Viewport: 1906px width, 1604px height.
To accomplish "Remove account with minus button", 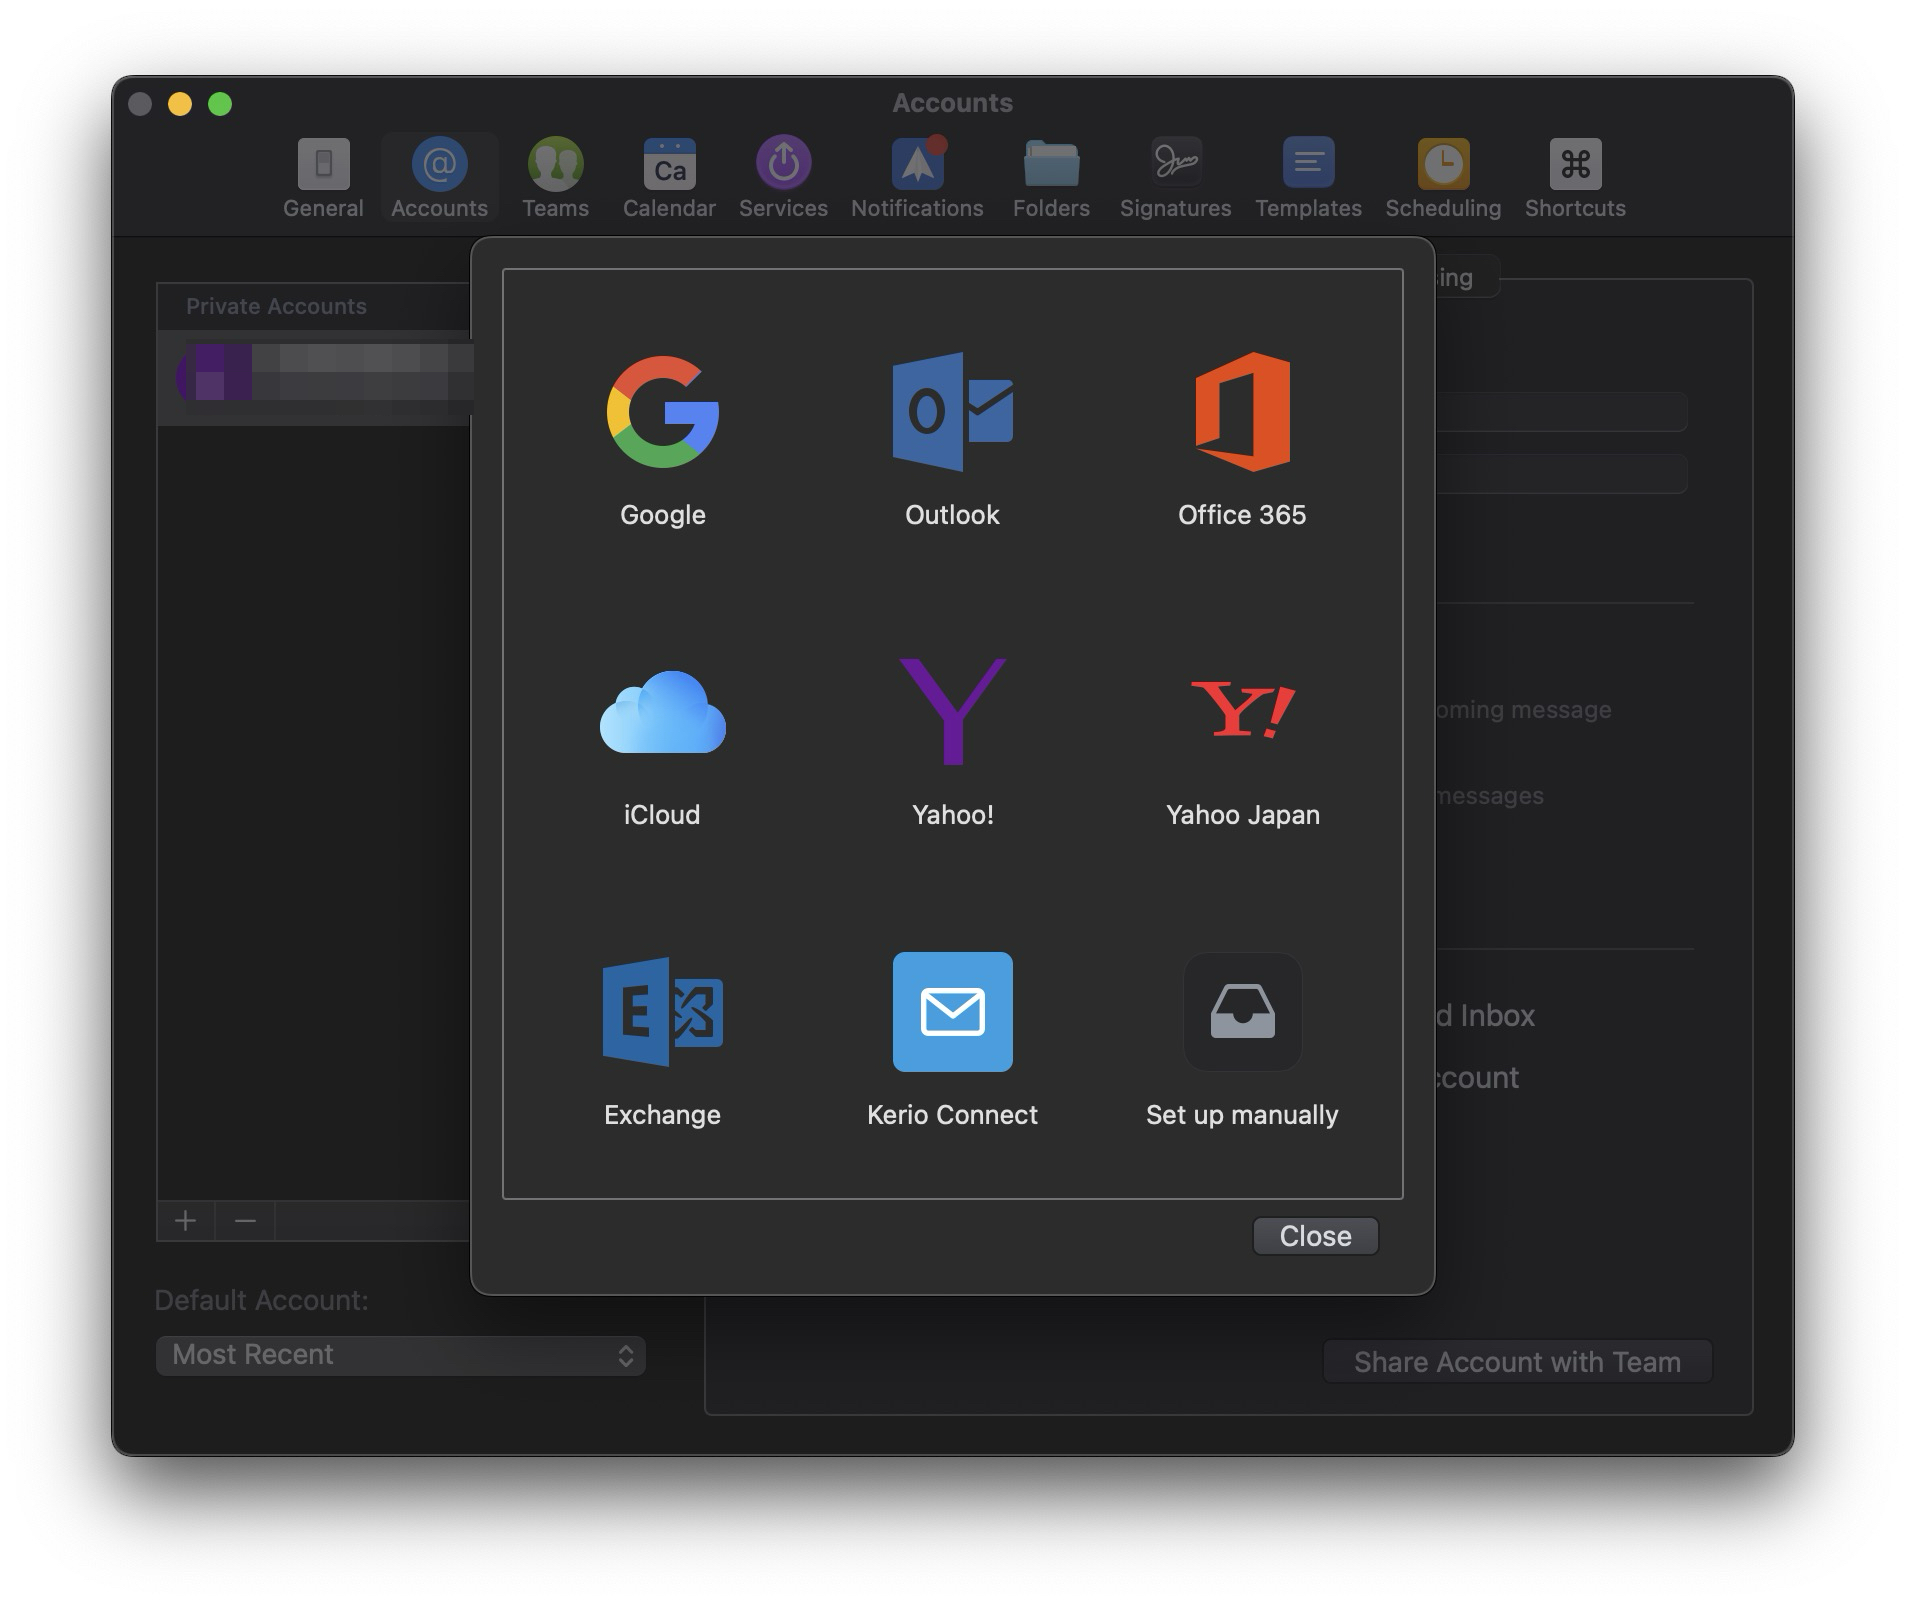I will (x=245, y=1221).
